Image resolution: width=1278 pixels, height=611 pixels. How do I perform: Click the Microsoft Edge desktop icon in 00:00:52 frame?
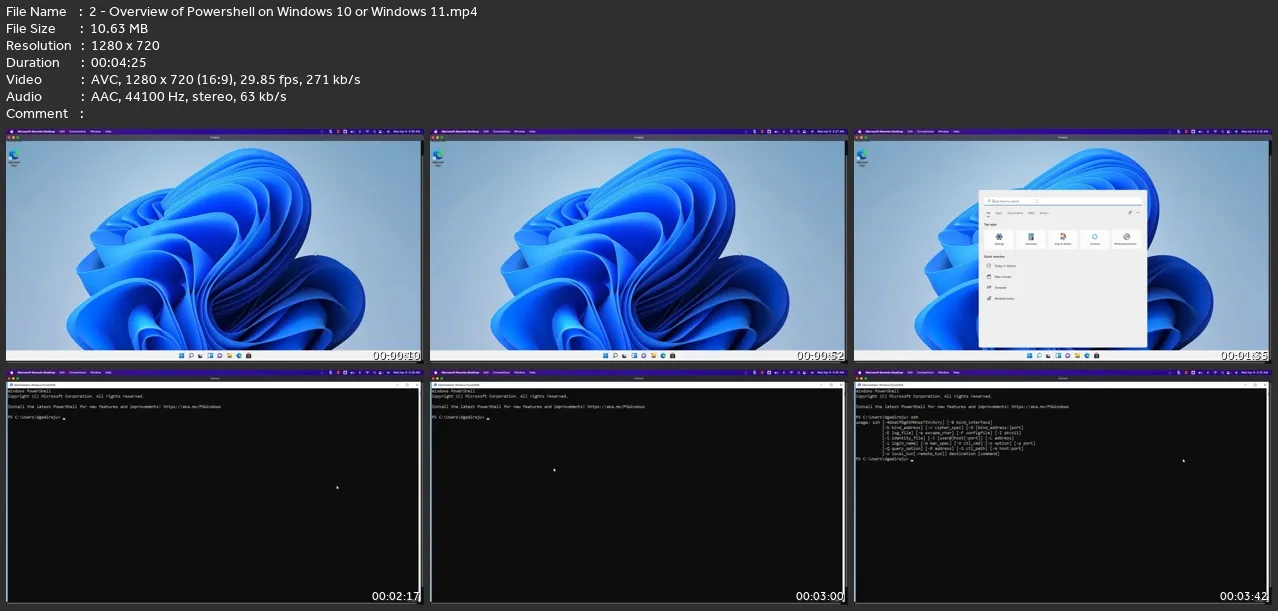pyautogui.click(x=438, y=157)
